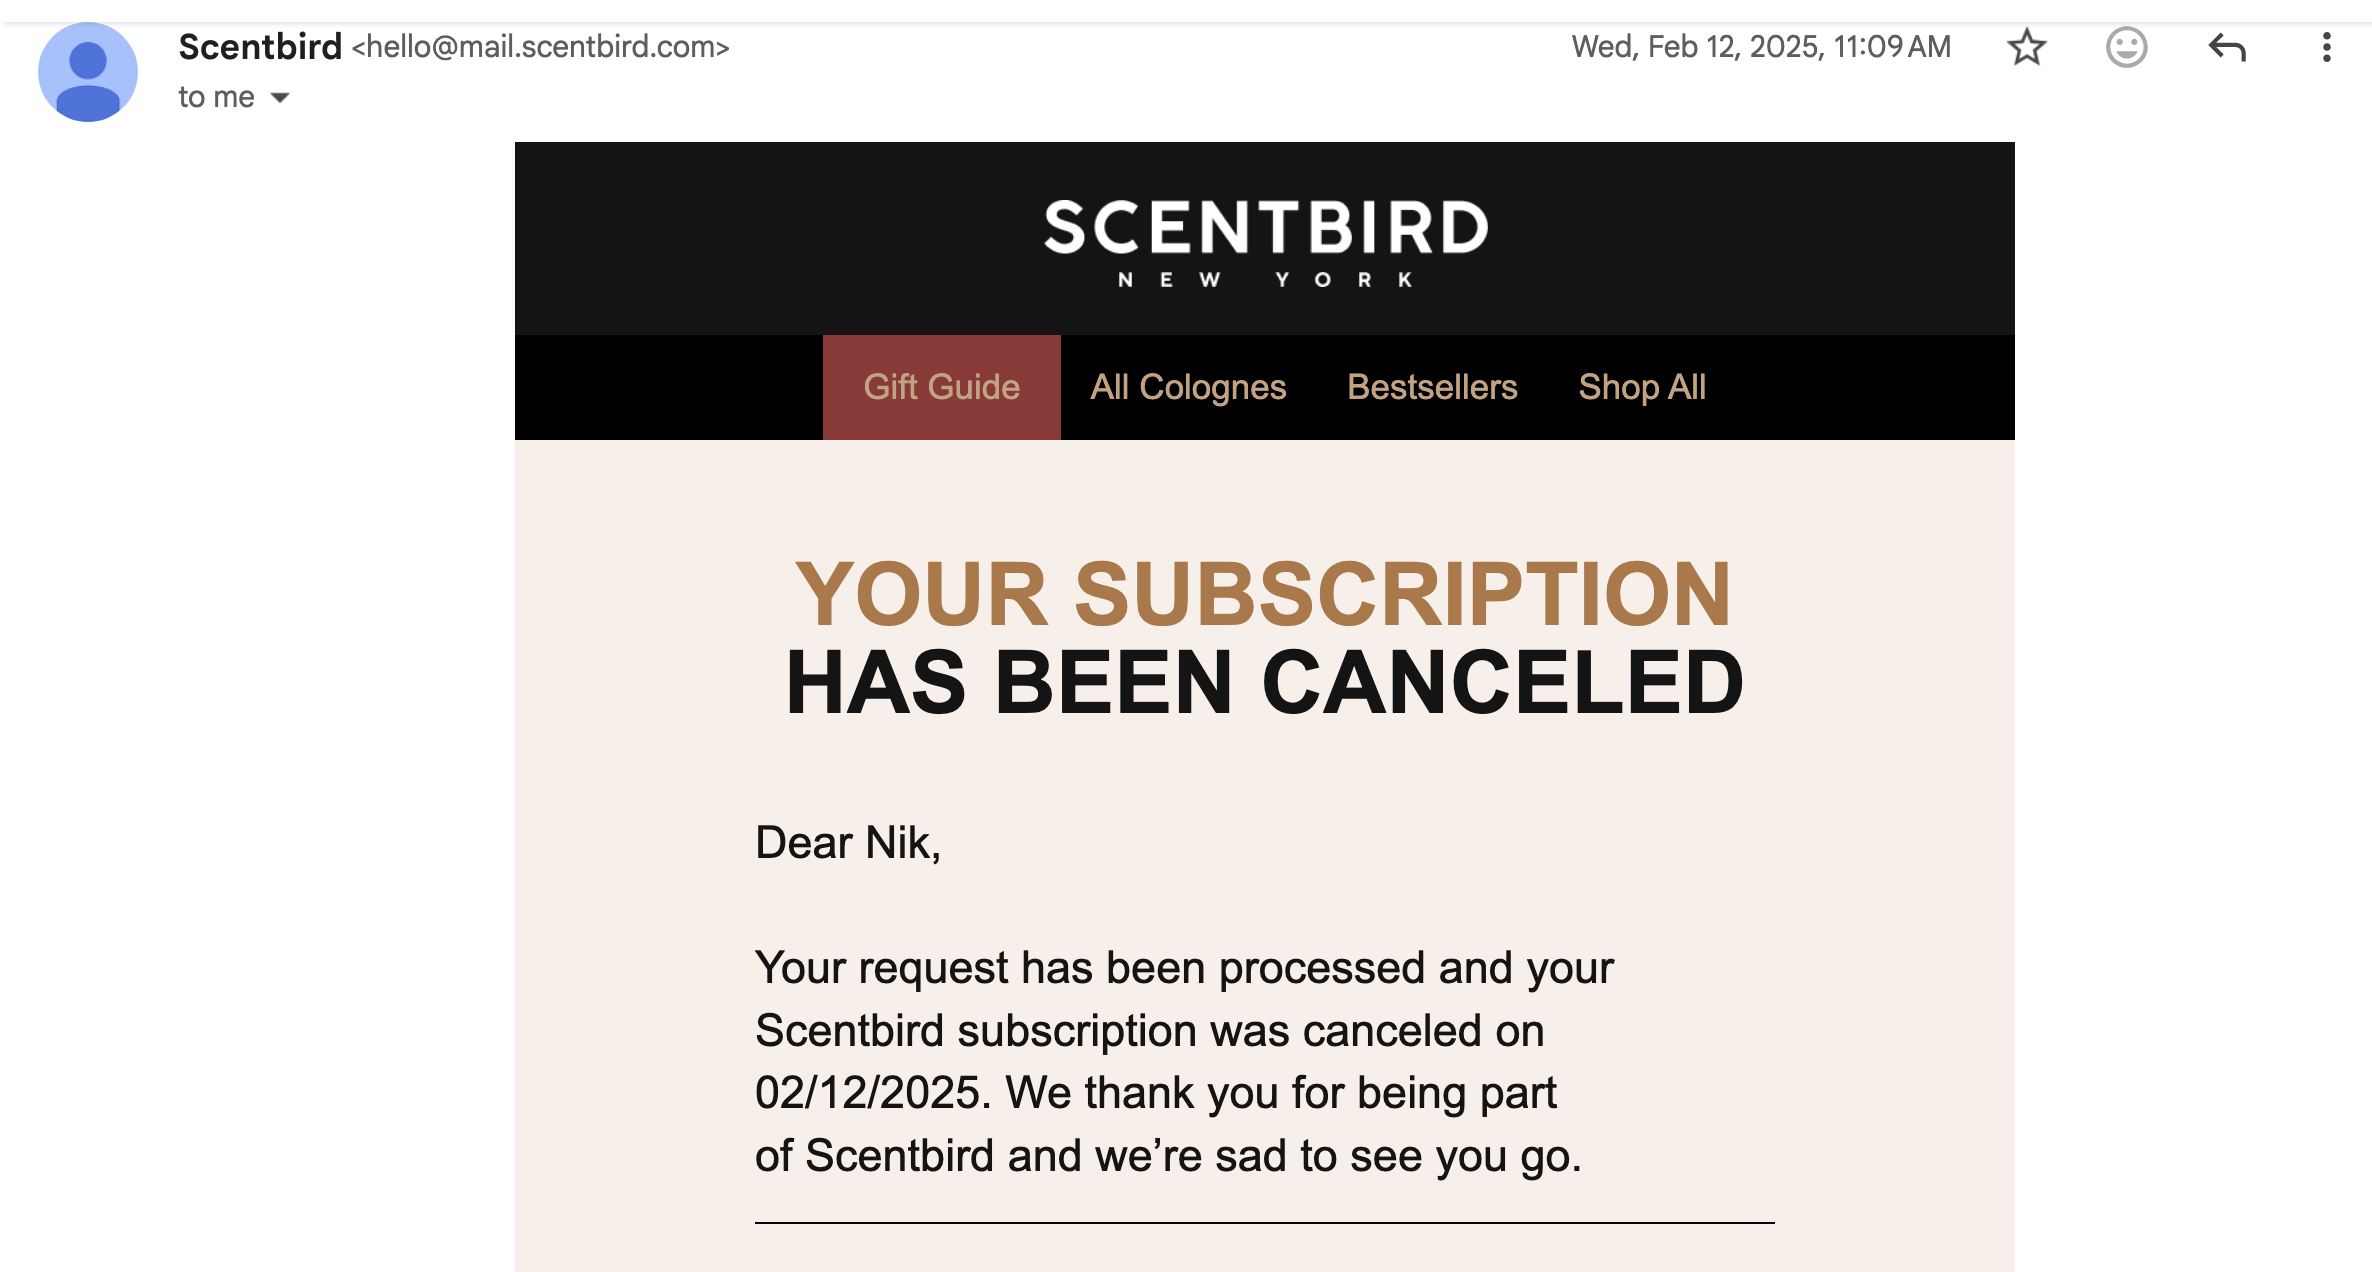Expand recipient details arrow next to 'to me'
The image size is (2372, 1272).
click(x=280, y=97)
